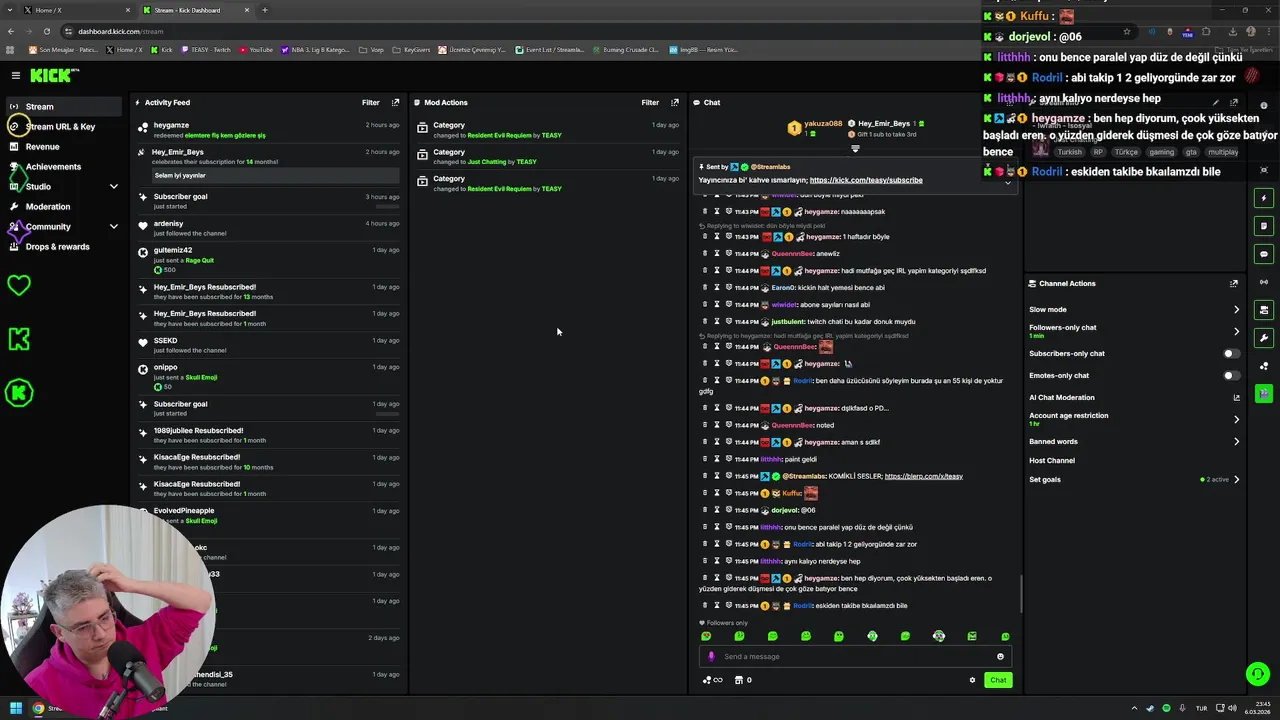Open Stream URL & Key page
The width and height of the screenshot is (1280, 720).
pyautogui.click(x=62, y=126)
